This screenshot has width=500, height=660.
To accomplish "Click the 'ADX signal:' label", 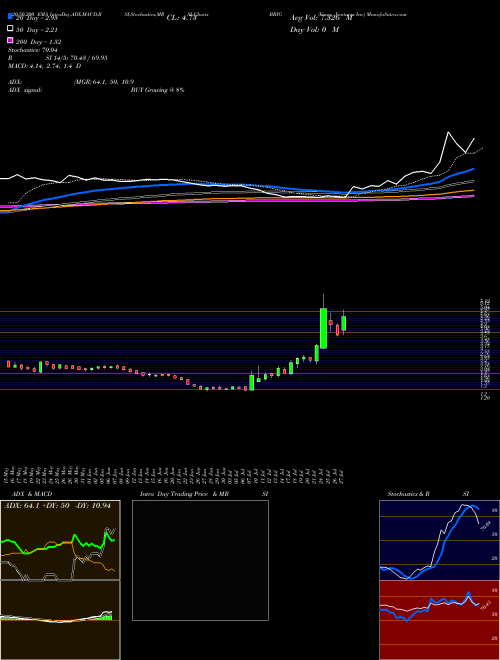I will (x=25, y=90).
